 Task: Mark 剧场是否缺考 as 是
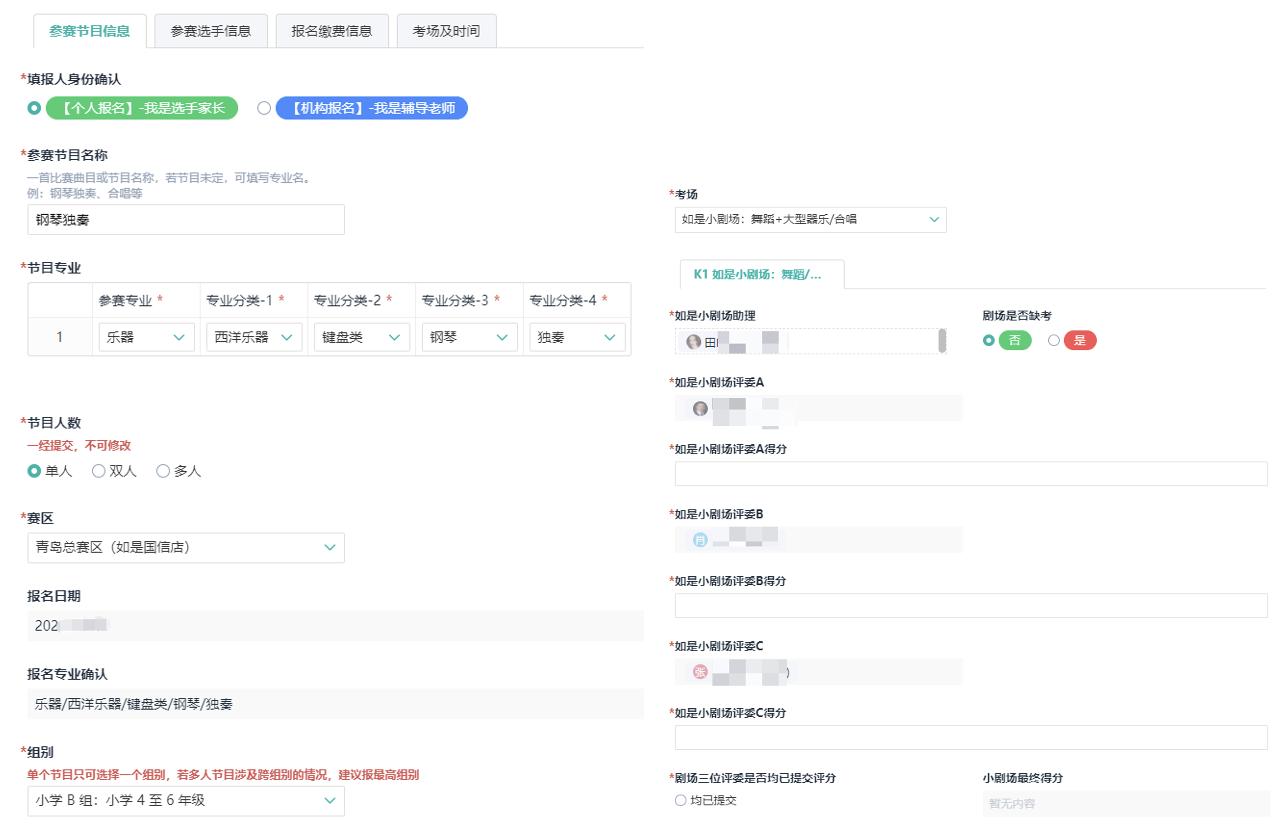pos(1054,341)
